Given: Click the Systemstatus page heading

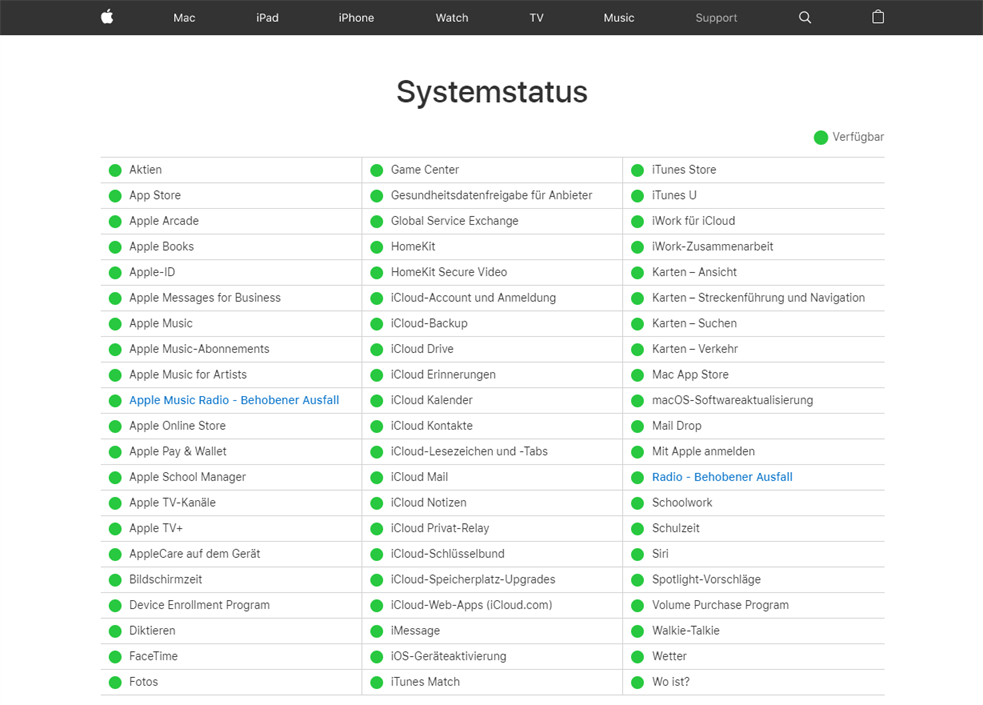Looking at the screenshot, I should pos(491,92).
